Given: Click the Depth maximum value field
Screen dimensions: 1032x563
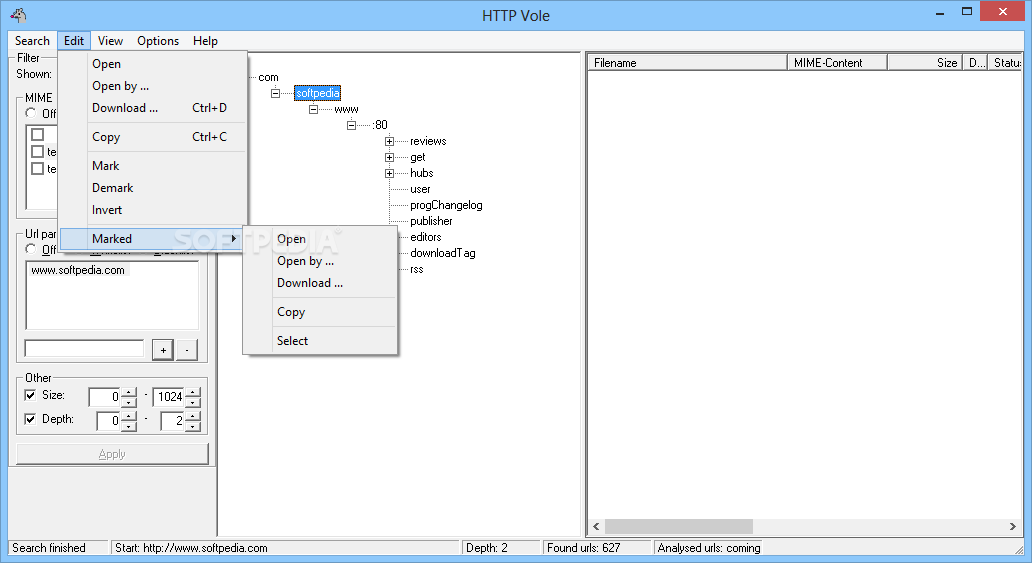Looking at the screenshot, I should 173,420.
